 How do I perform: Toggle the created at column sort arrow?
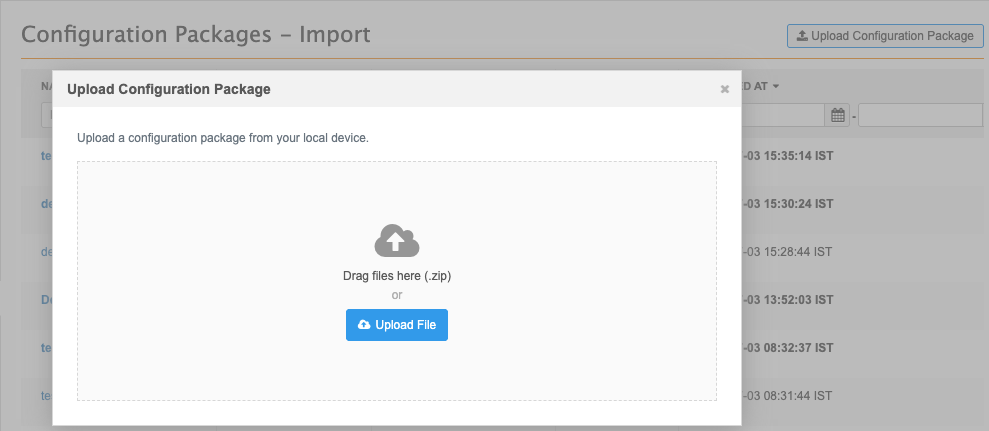tap(776, 86)
